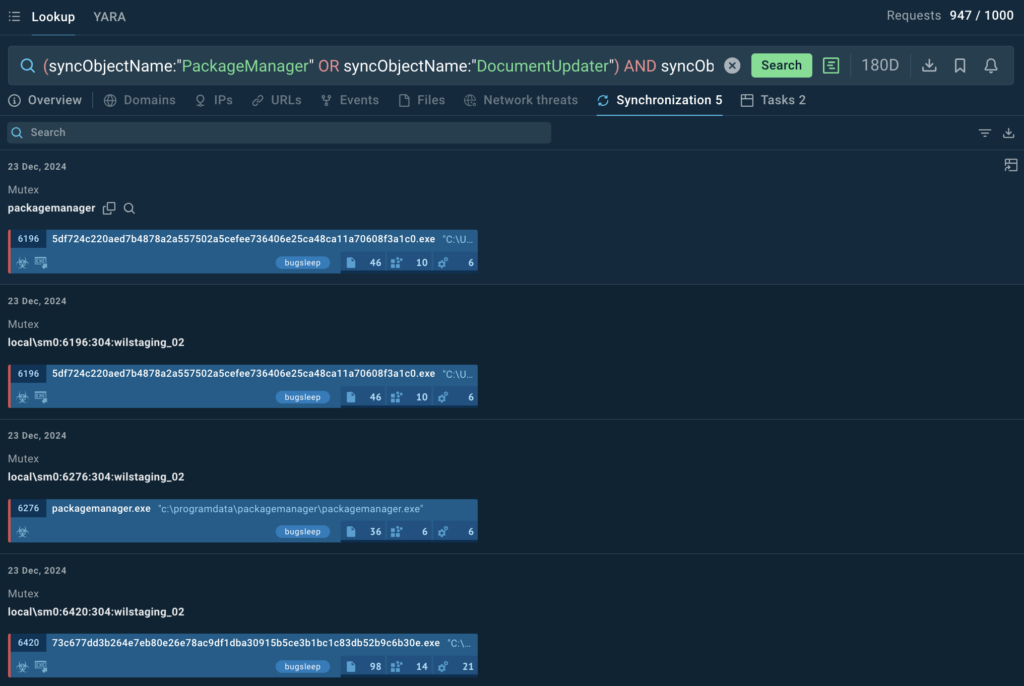Download the synchronization results list
Image resolution: width=1024 pixels, height=686 pixels.
coord(1008,133)
